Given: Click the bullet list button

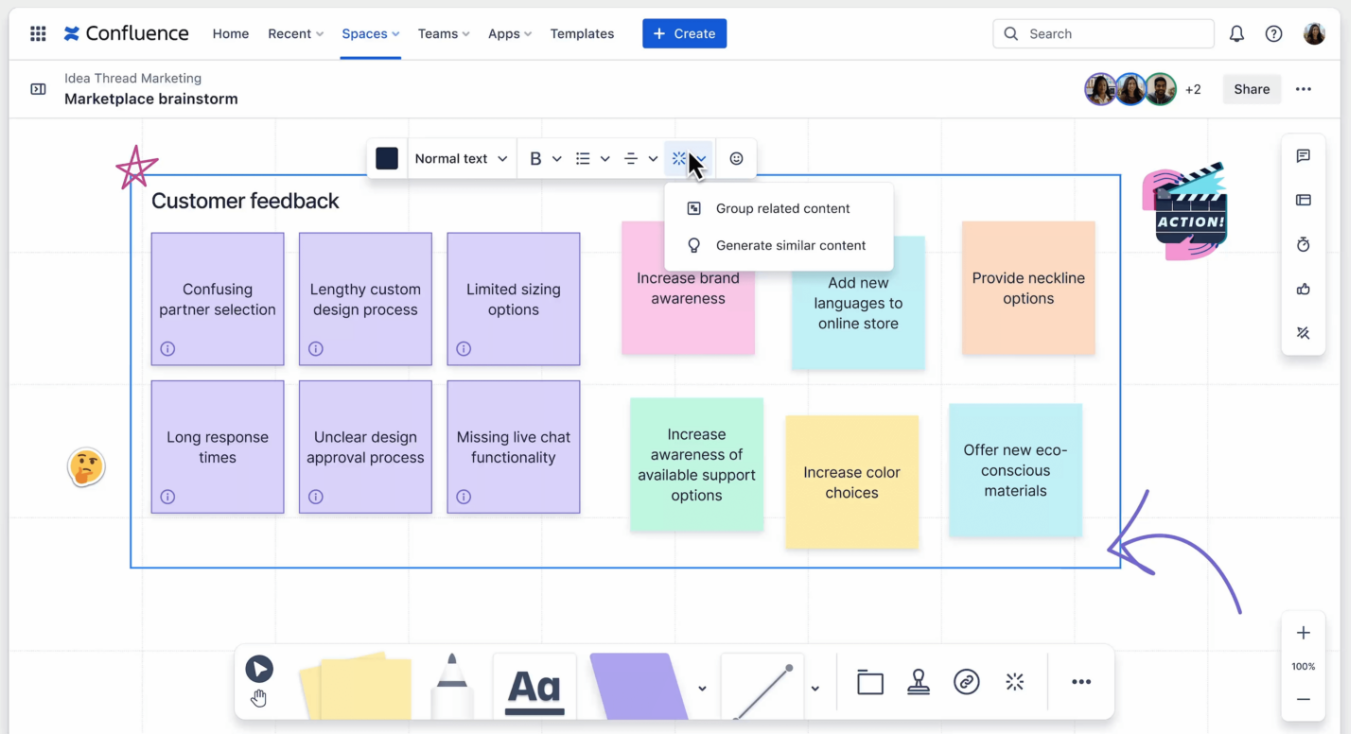Looking at the screenshot, I should pyautogui.click(x=583, y=158).
